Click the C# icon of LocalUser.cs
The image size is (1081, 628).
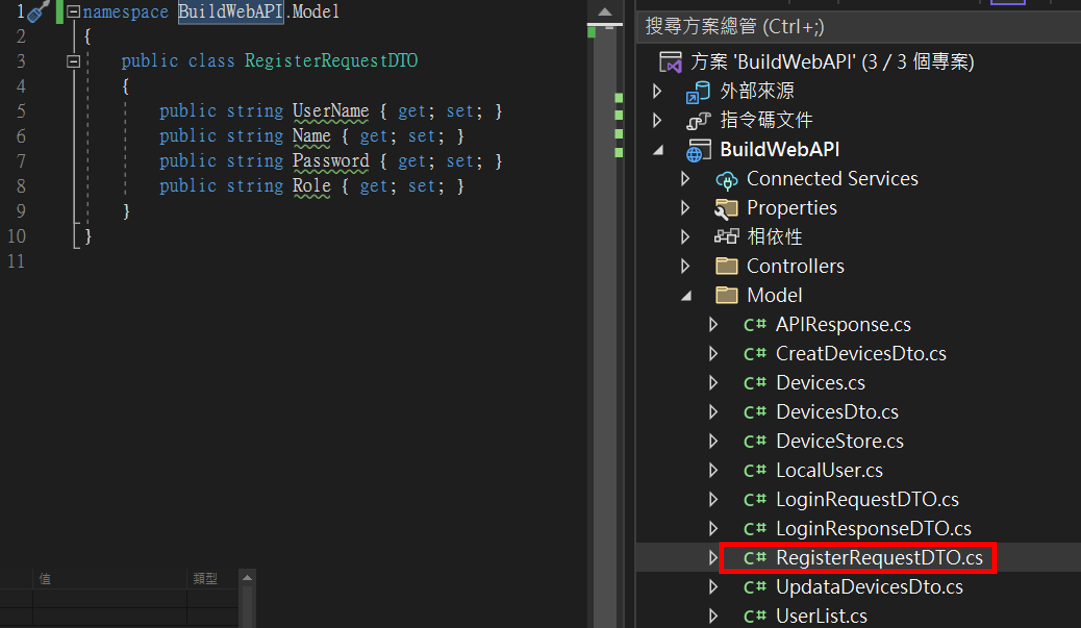click(755, 470)
